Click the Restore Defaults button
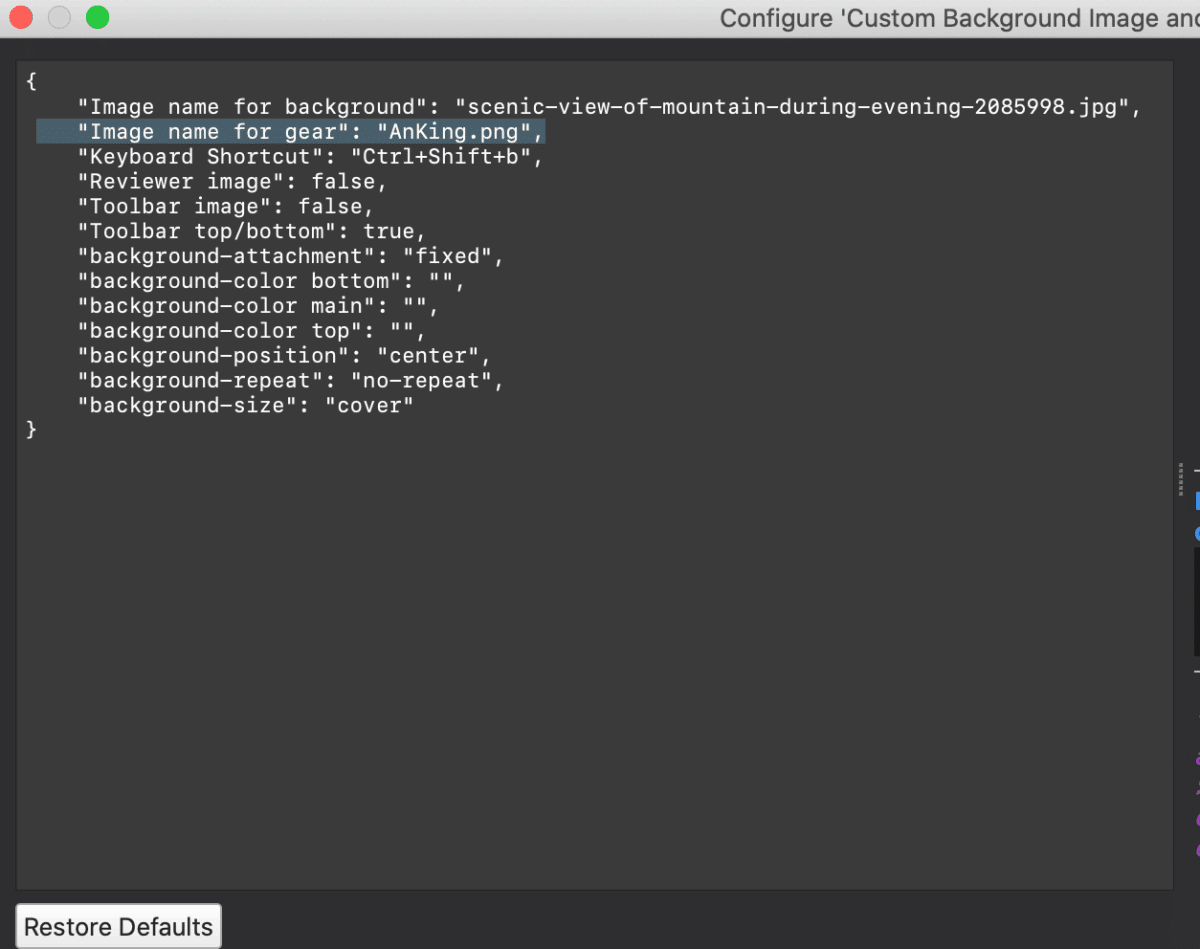The width and height of the screenshot is (1200, 949). (117, 925)
